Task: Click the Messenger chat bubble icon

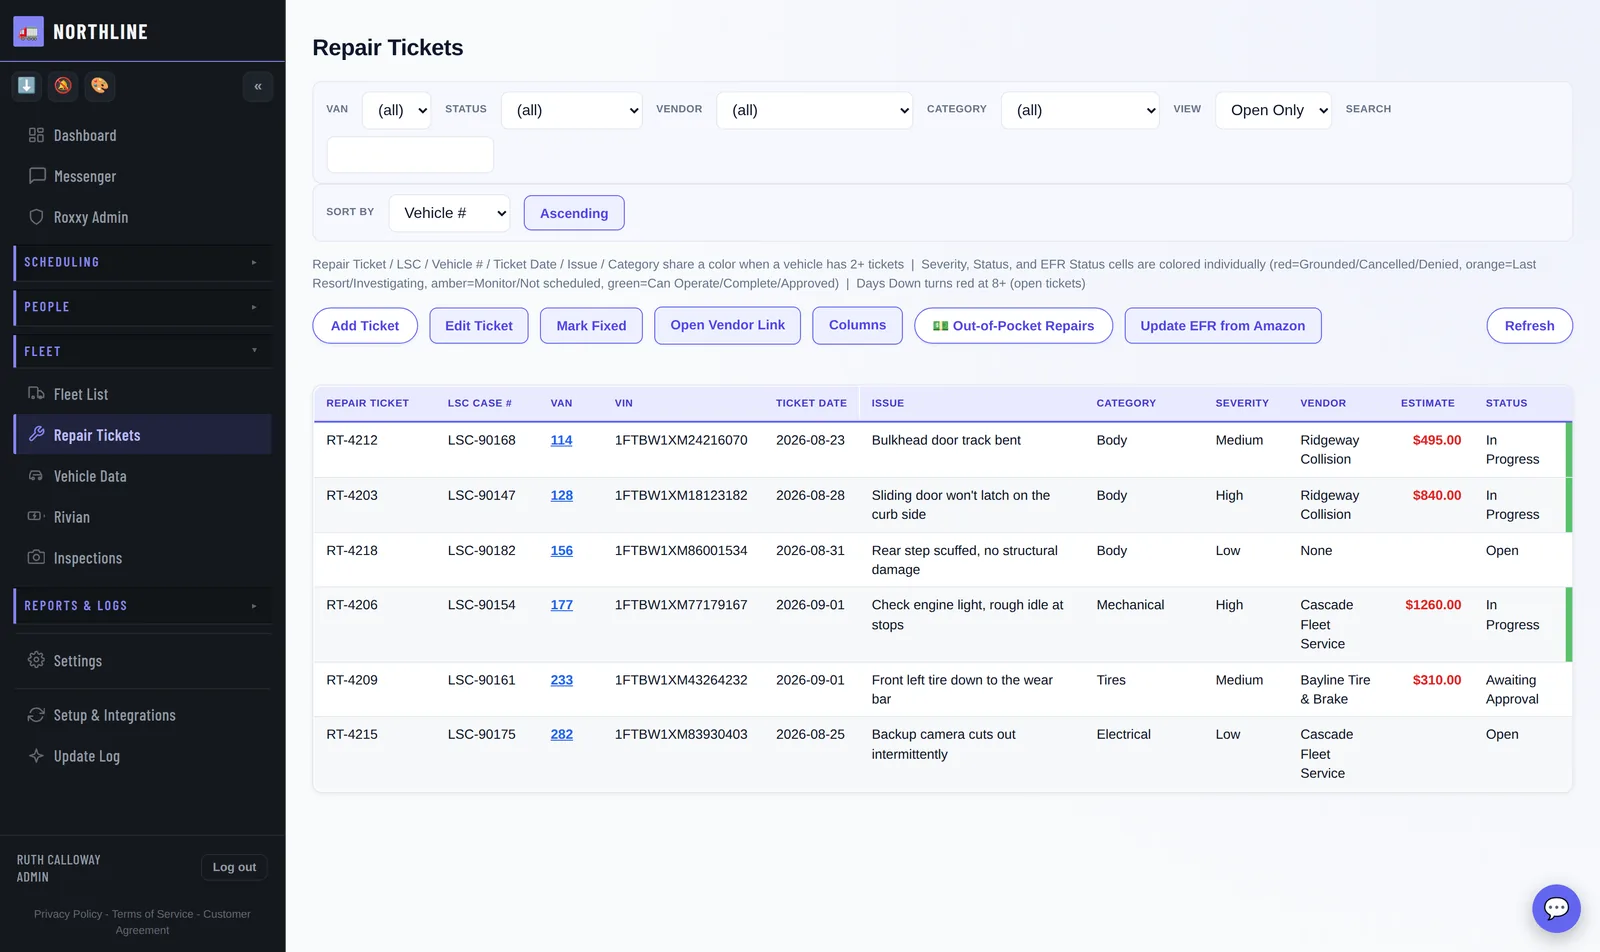Action: [x=37, y=176]
